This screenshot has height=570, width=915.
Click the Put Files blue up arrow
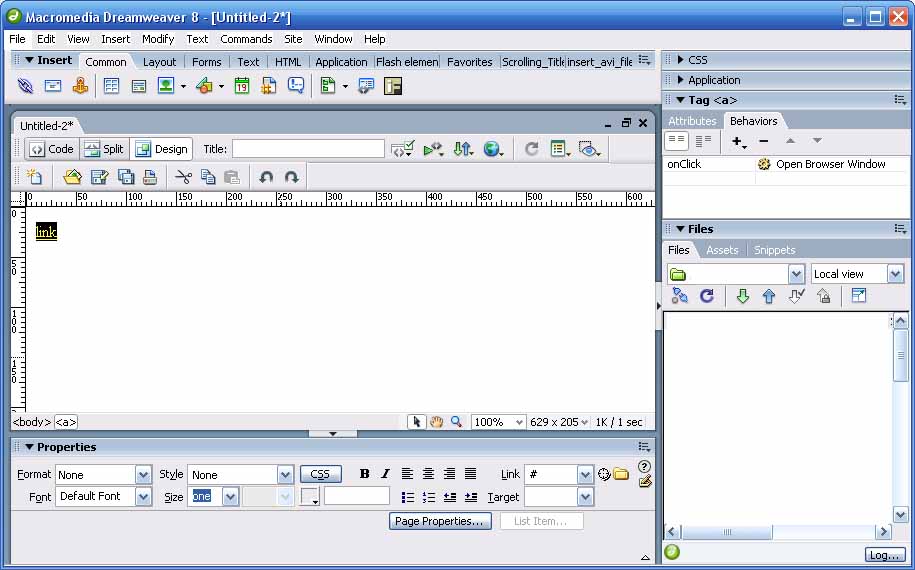pos(769,296)
